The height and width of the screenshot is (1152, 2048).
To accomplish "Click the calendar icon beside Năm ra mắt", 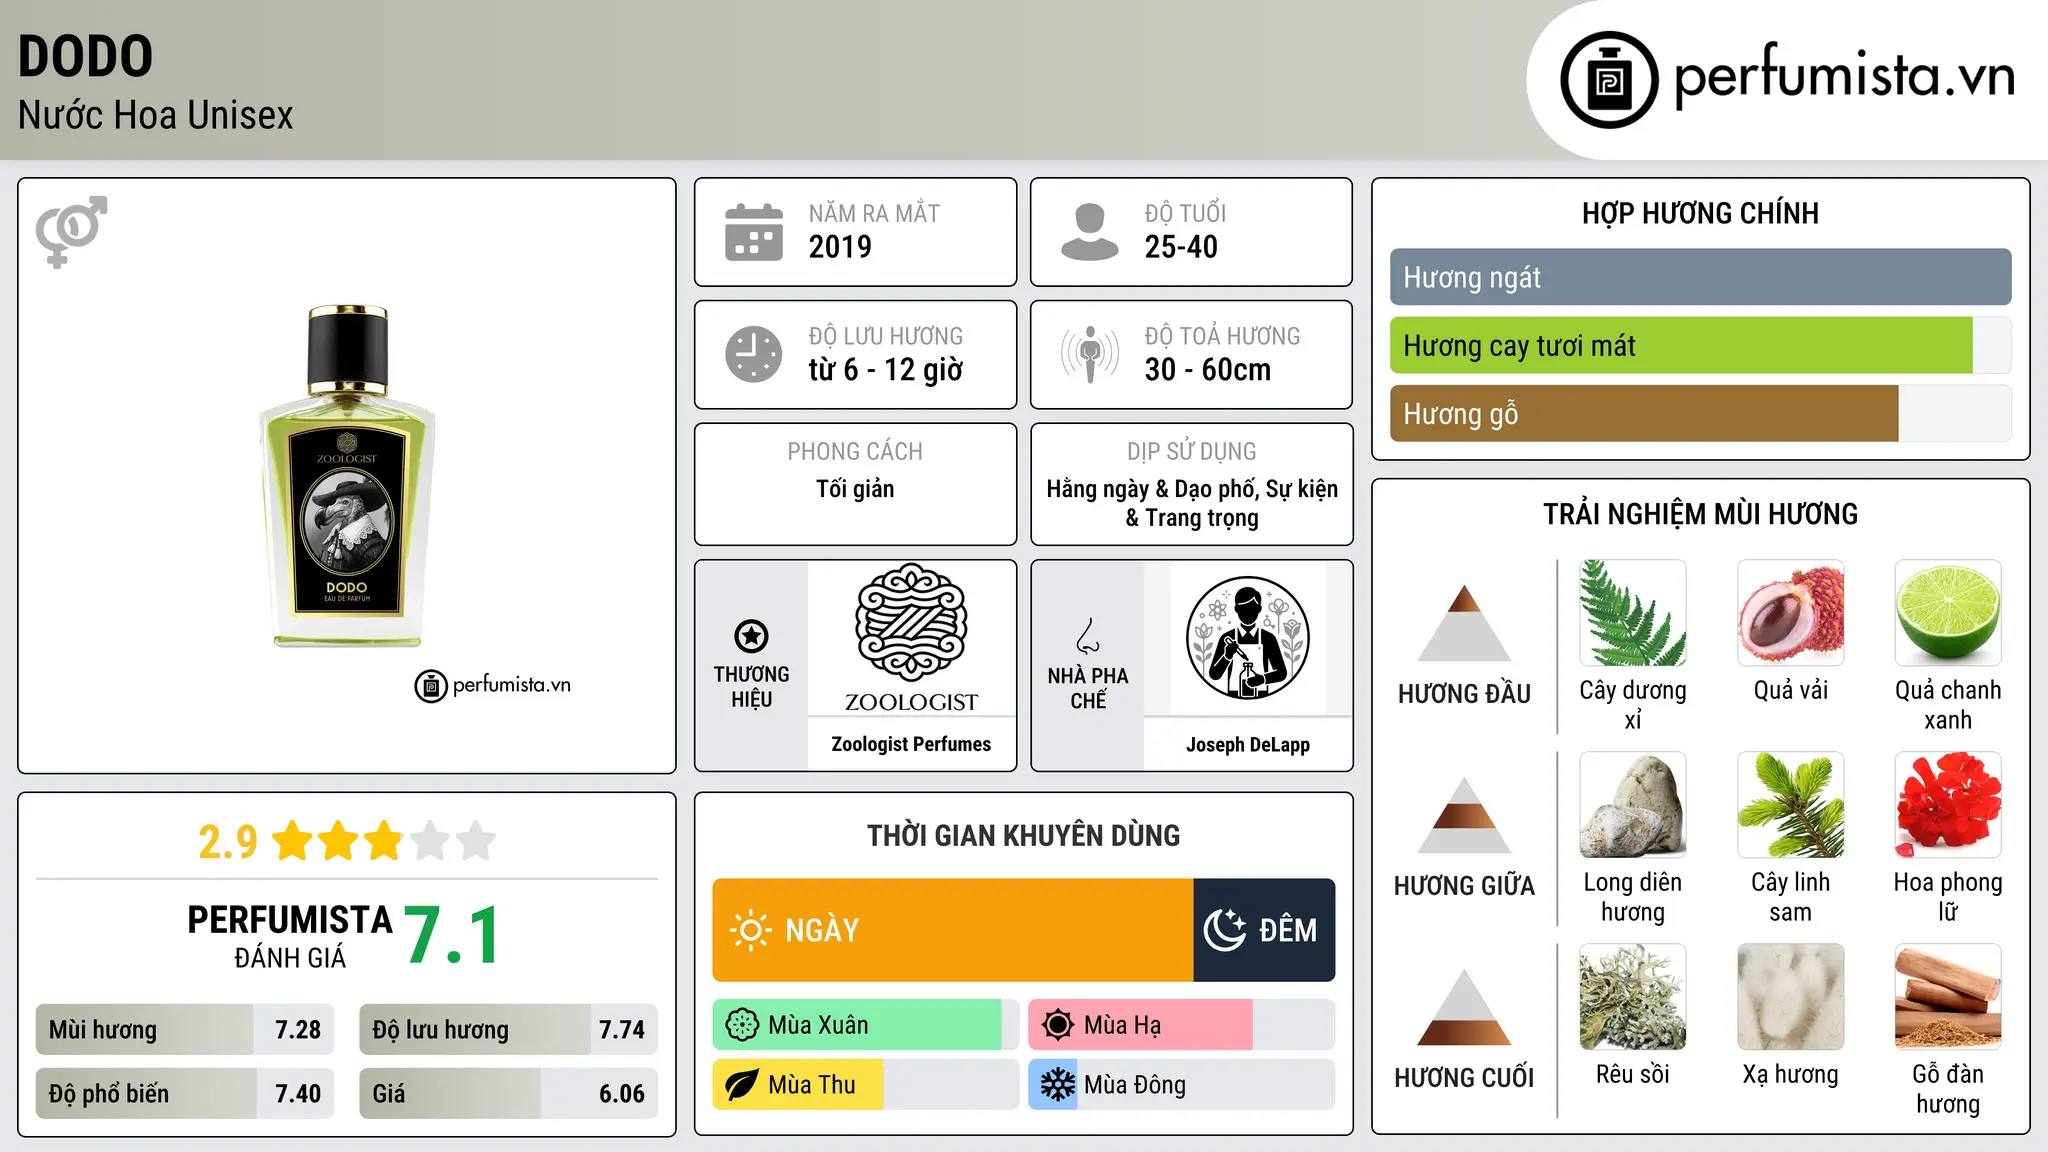I will [754, 232].
